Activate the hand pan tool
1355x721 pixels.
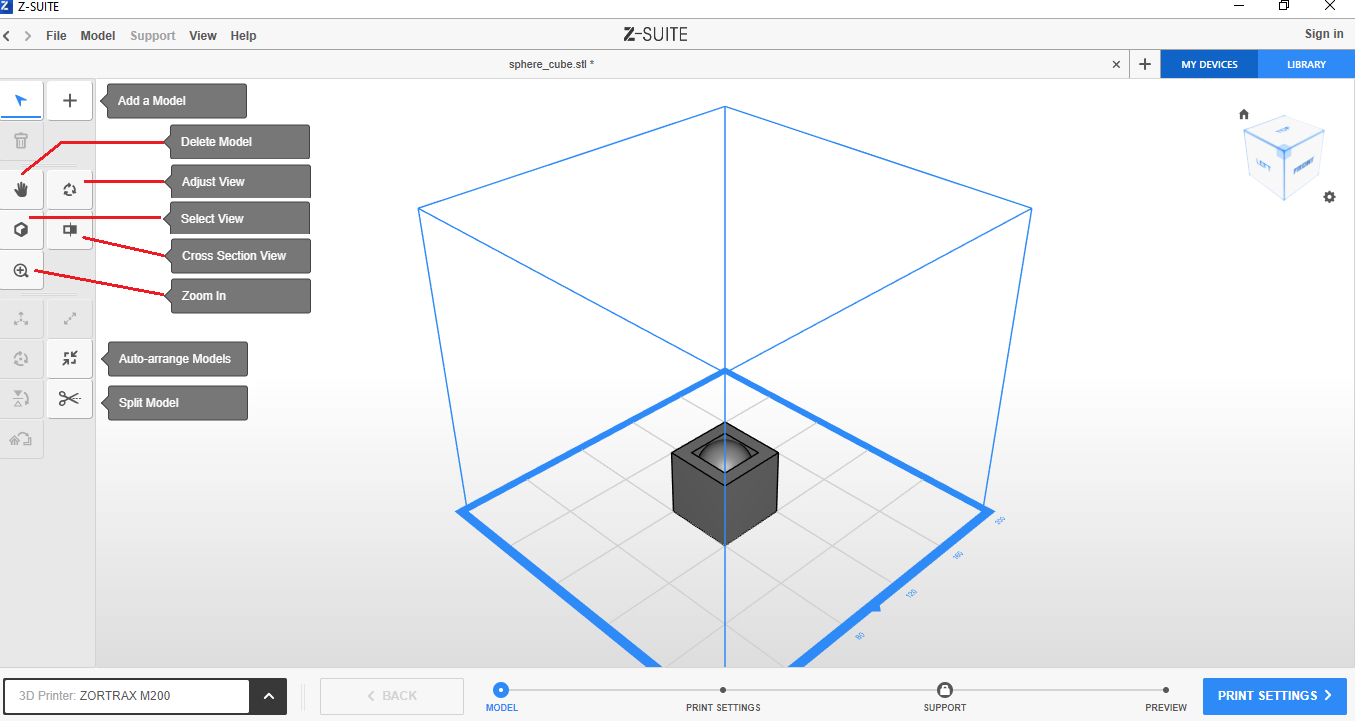[x=21, y=189]
